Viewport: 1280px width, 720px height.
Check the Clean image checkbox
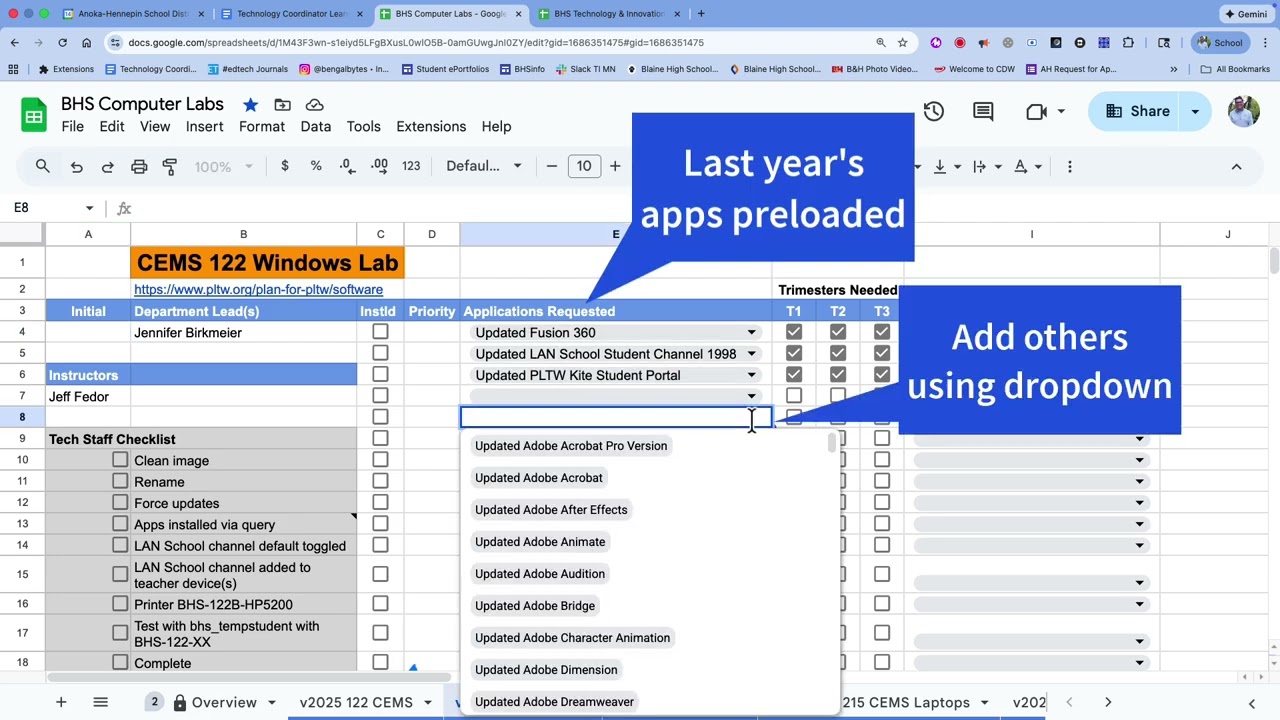click(120, 460)
